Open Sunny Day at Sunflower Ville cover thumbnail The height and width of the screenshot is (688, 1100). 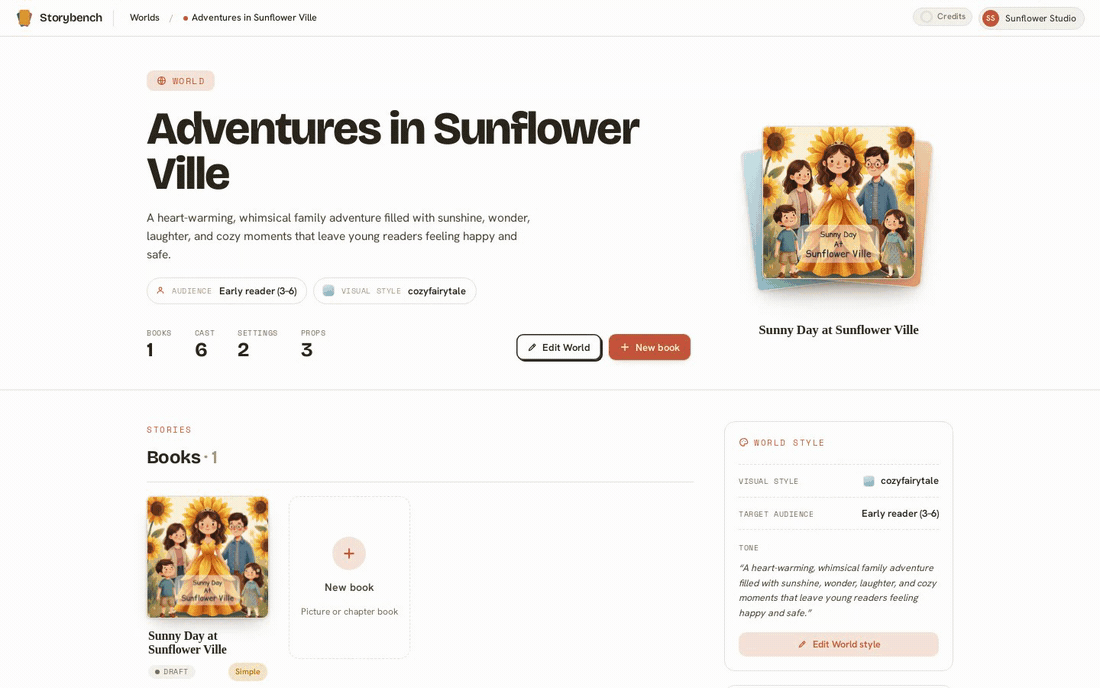tap(208, 557)
